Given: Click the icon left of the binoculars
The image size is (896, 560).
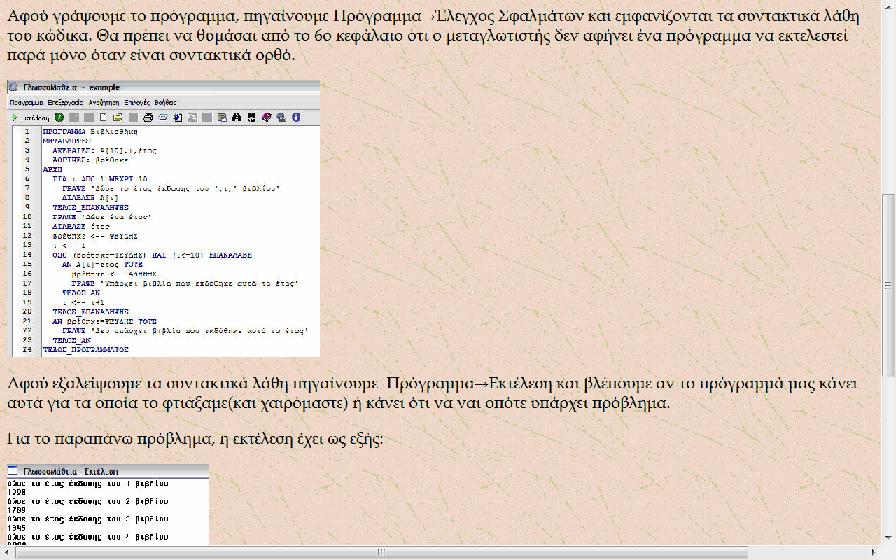Looking at the screenshot, I should pyautogui.click(x=222, y=118).
